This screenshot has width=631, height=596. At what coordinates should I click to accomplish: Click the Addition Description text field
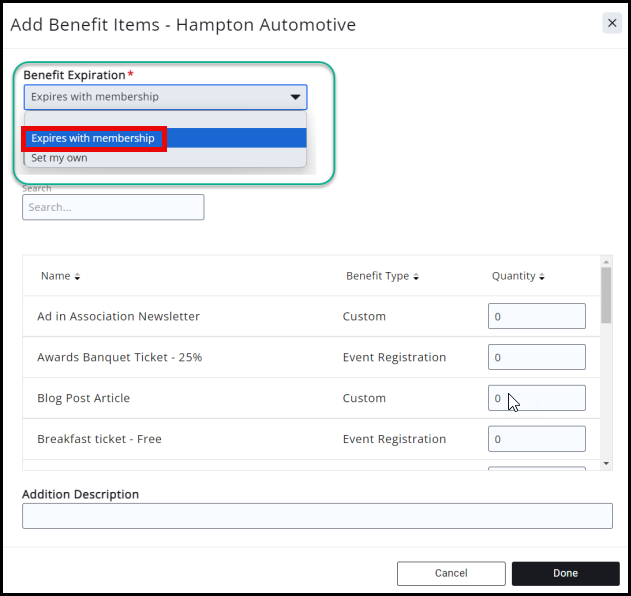[x=317, y=516]
